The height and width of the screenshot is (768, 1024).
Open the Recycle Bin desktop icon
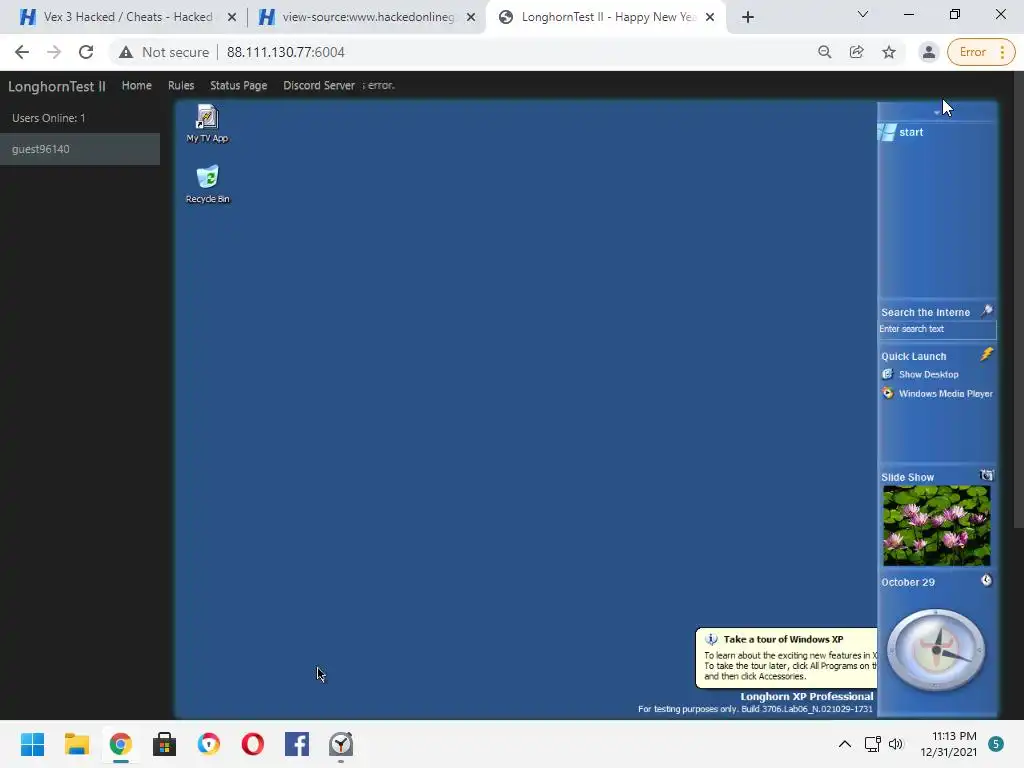[207, 184]
